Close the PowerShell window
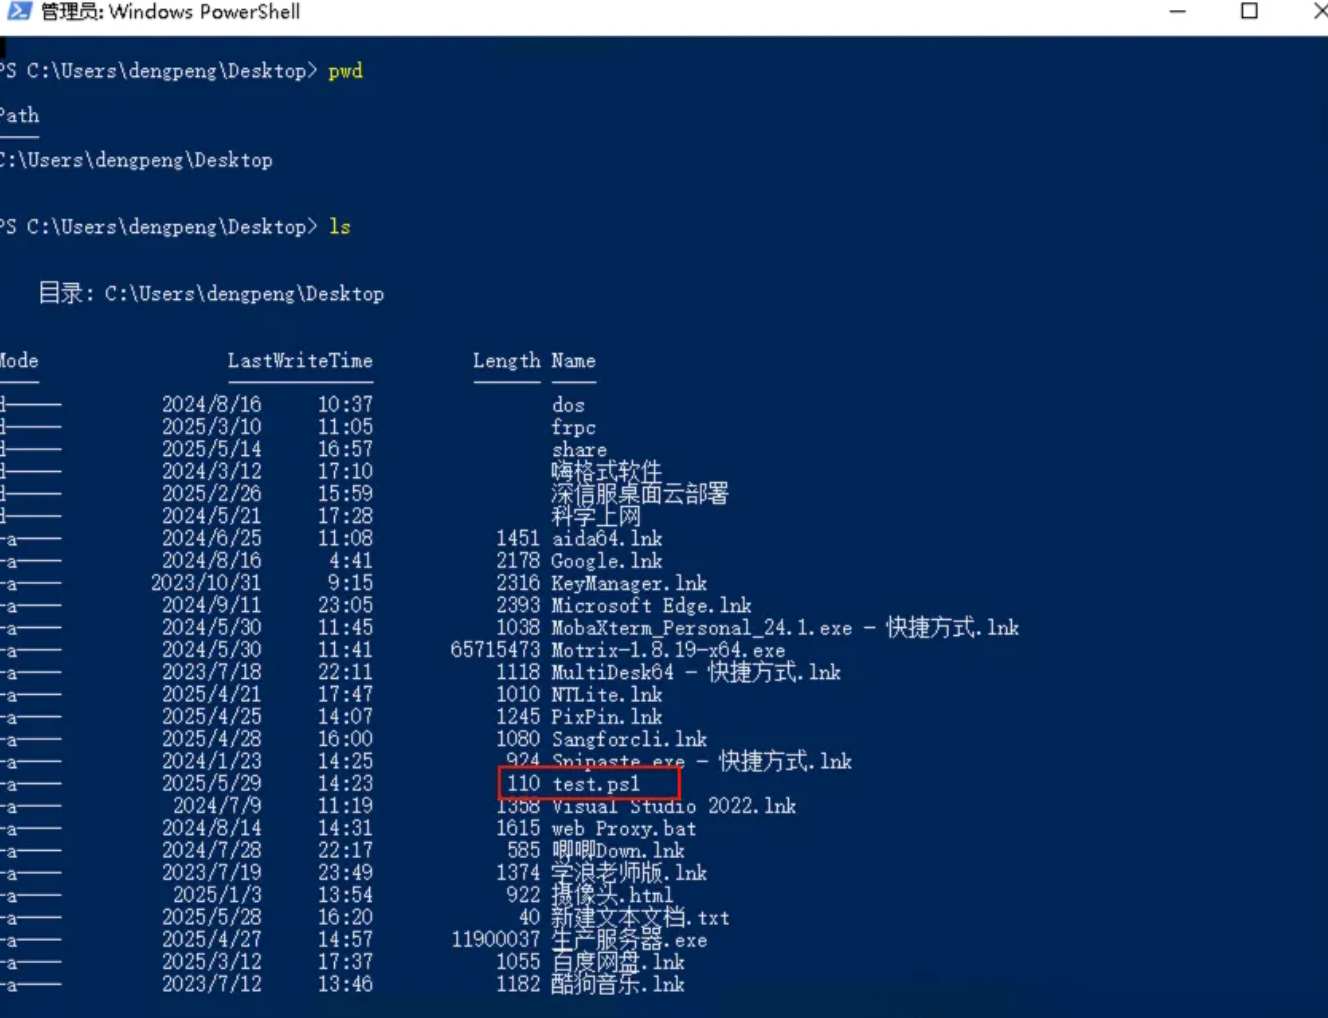 click(1319, 12)
